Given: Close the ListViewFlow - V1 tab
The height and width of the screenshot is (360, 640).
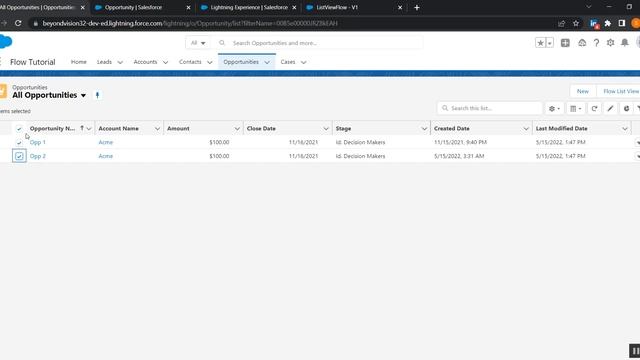Looking at the screenshot, I should pos(400,7).
